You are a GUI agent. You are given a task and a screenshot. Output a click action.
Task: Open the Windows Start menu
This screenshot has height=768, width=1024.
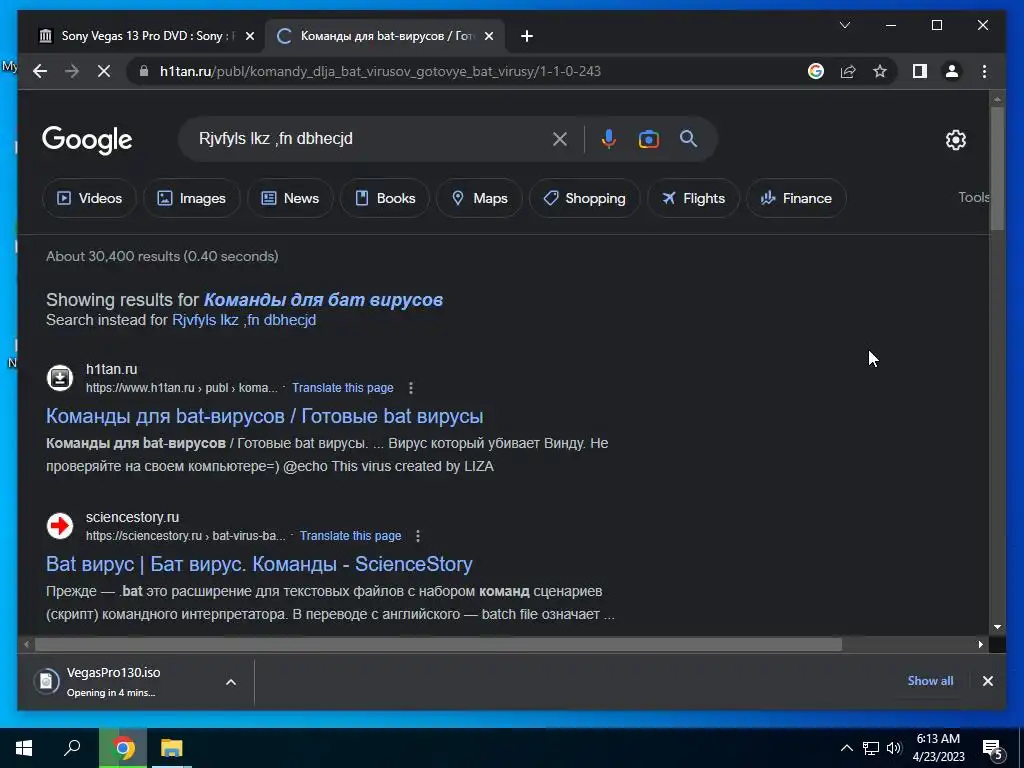click(x=24, y=748)
